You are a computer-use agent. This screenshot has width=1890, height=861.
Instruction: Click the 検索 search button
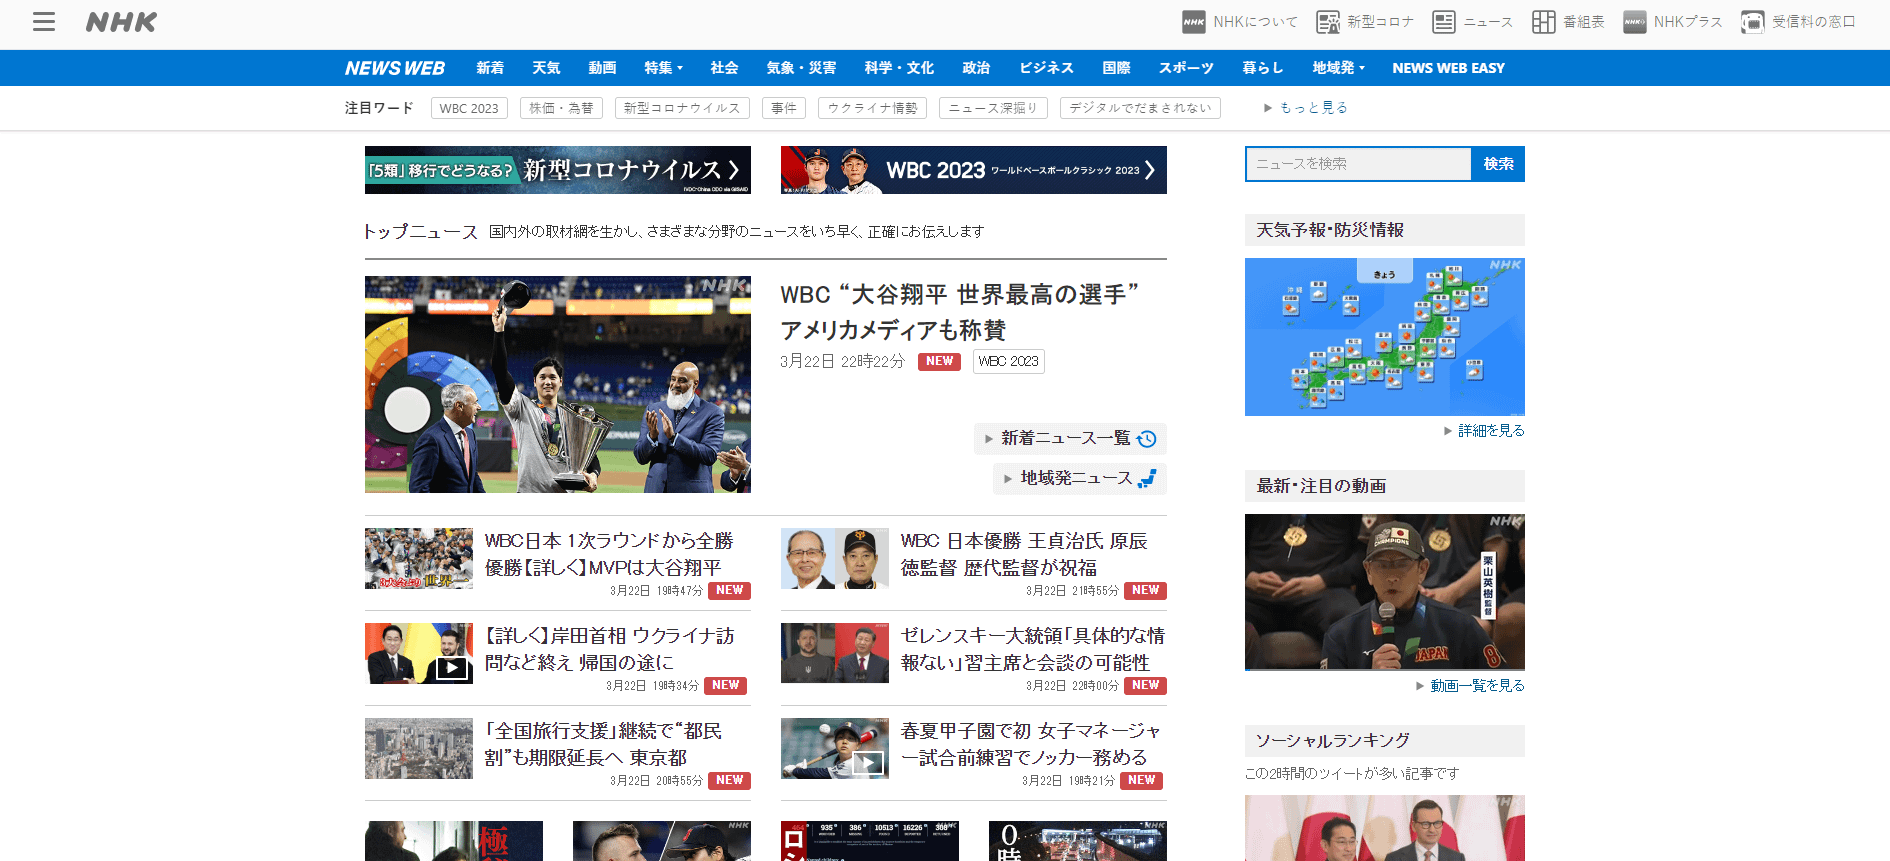coord(1498,164)
